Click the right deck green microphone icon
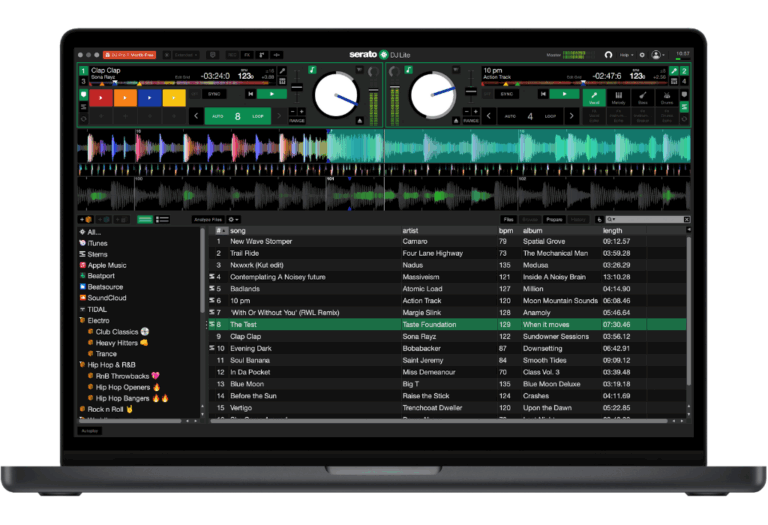 674,71
